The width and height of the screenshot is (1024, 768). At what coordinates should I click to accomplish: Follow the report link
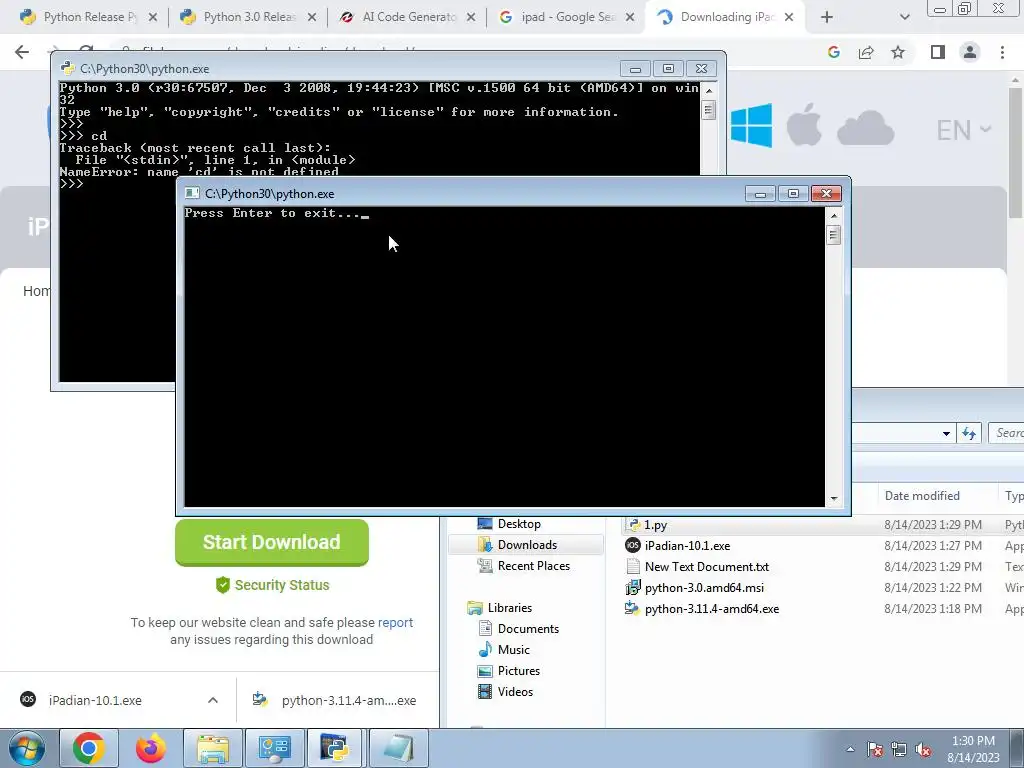pyautogui.click(x=395, y=622)
